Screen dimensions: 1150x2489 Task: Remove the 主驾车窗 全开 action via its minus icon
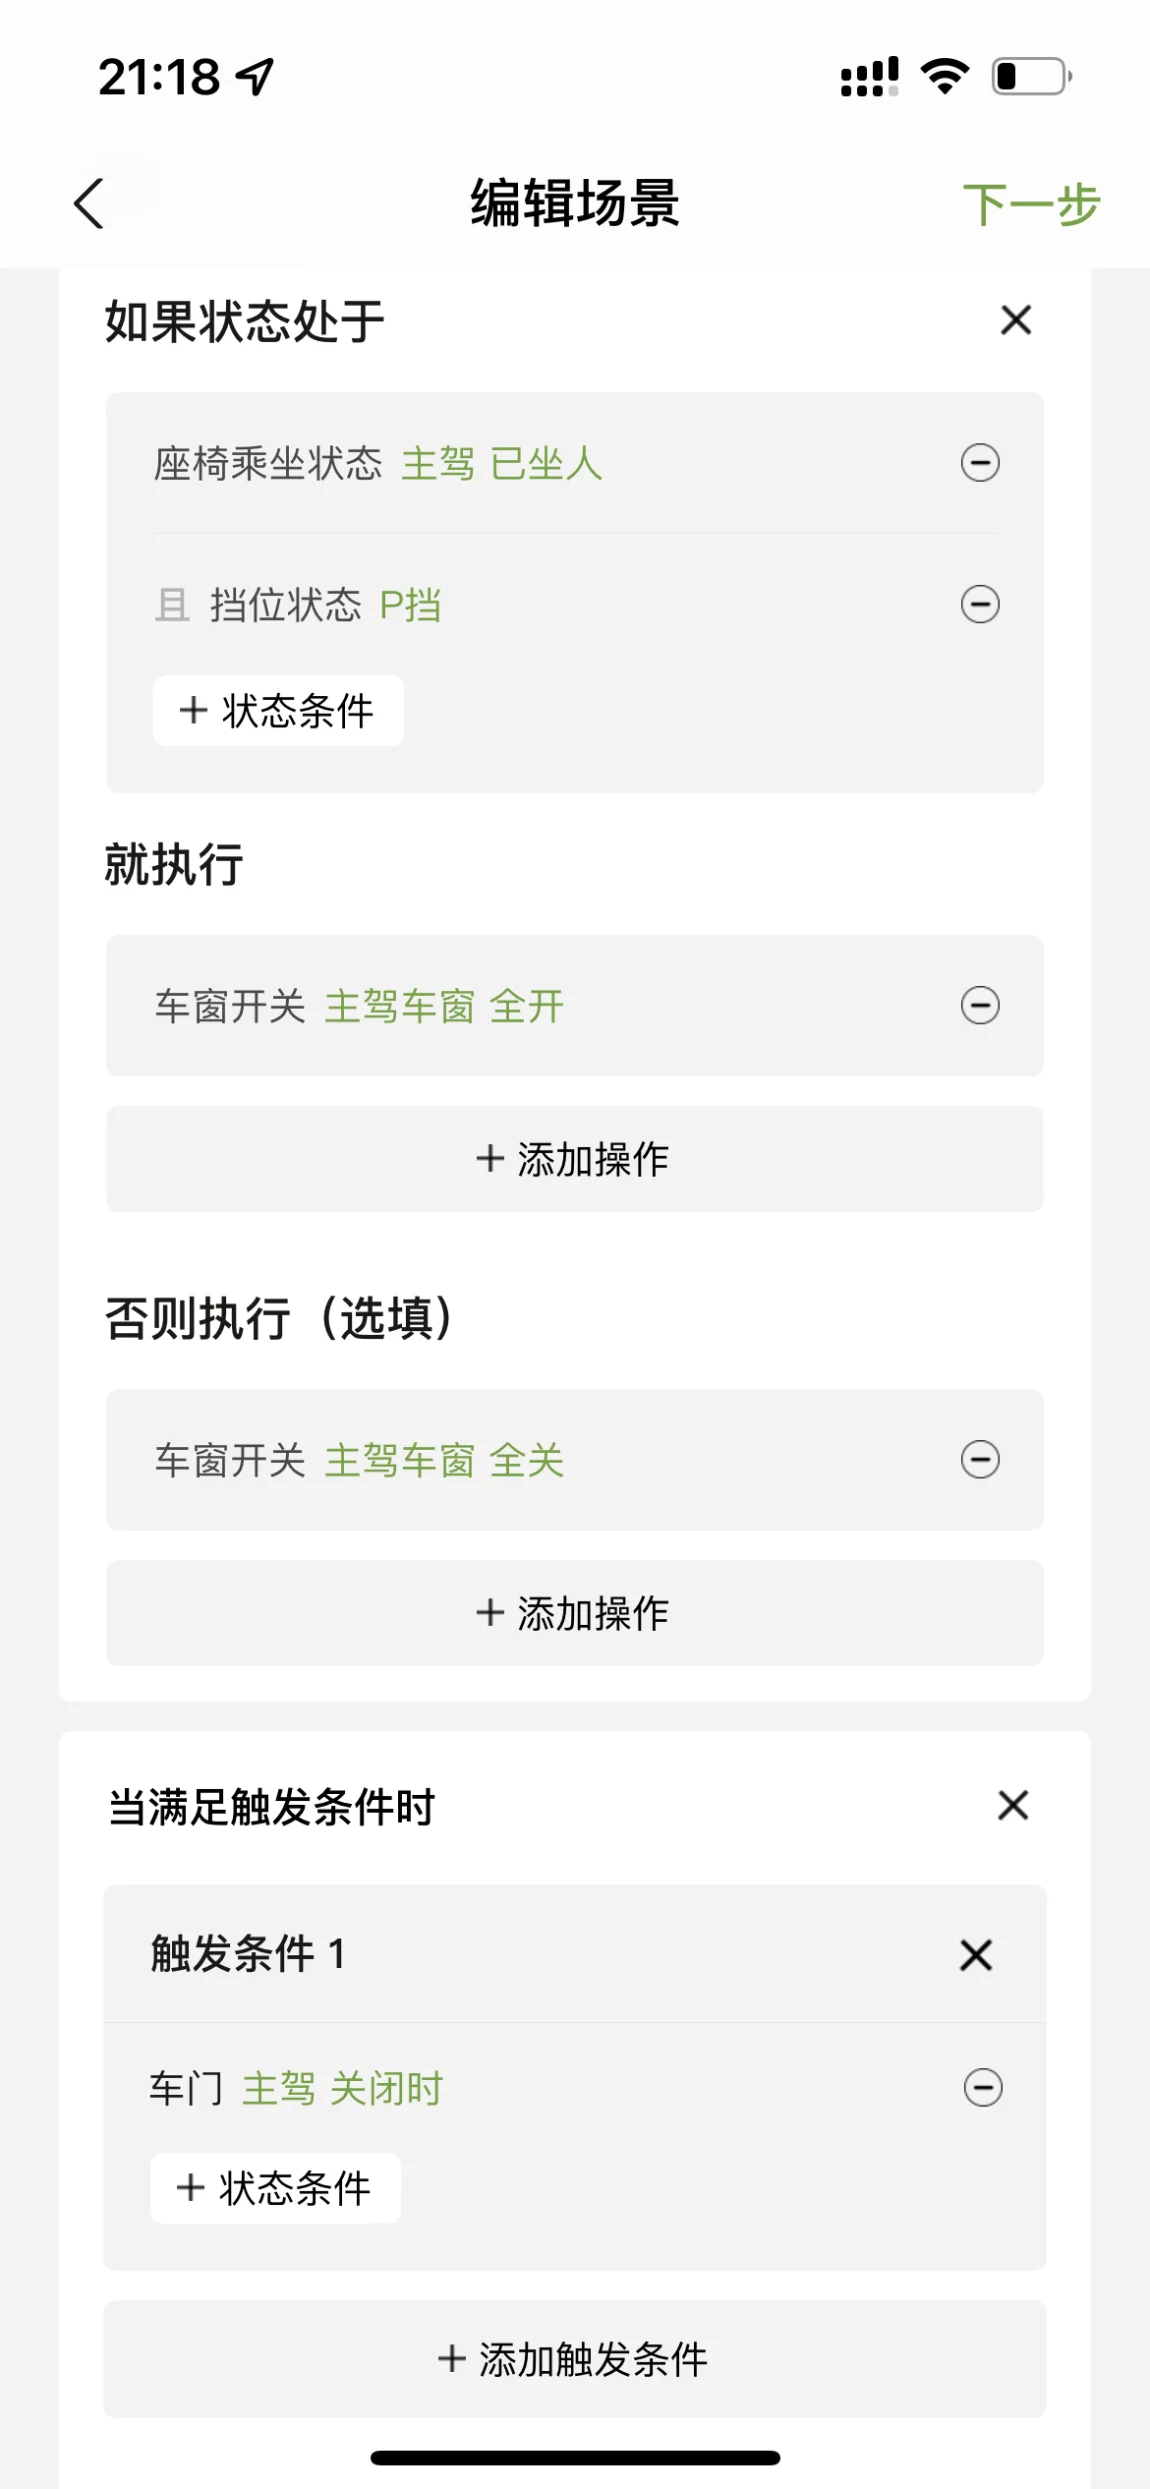click(980, 1005)
